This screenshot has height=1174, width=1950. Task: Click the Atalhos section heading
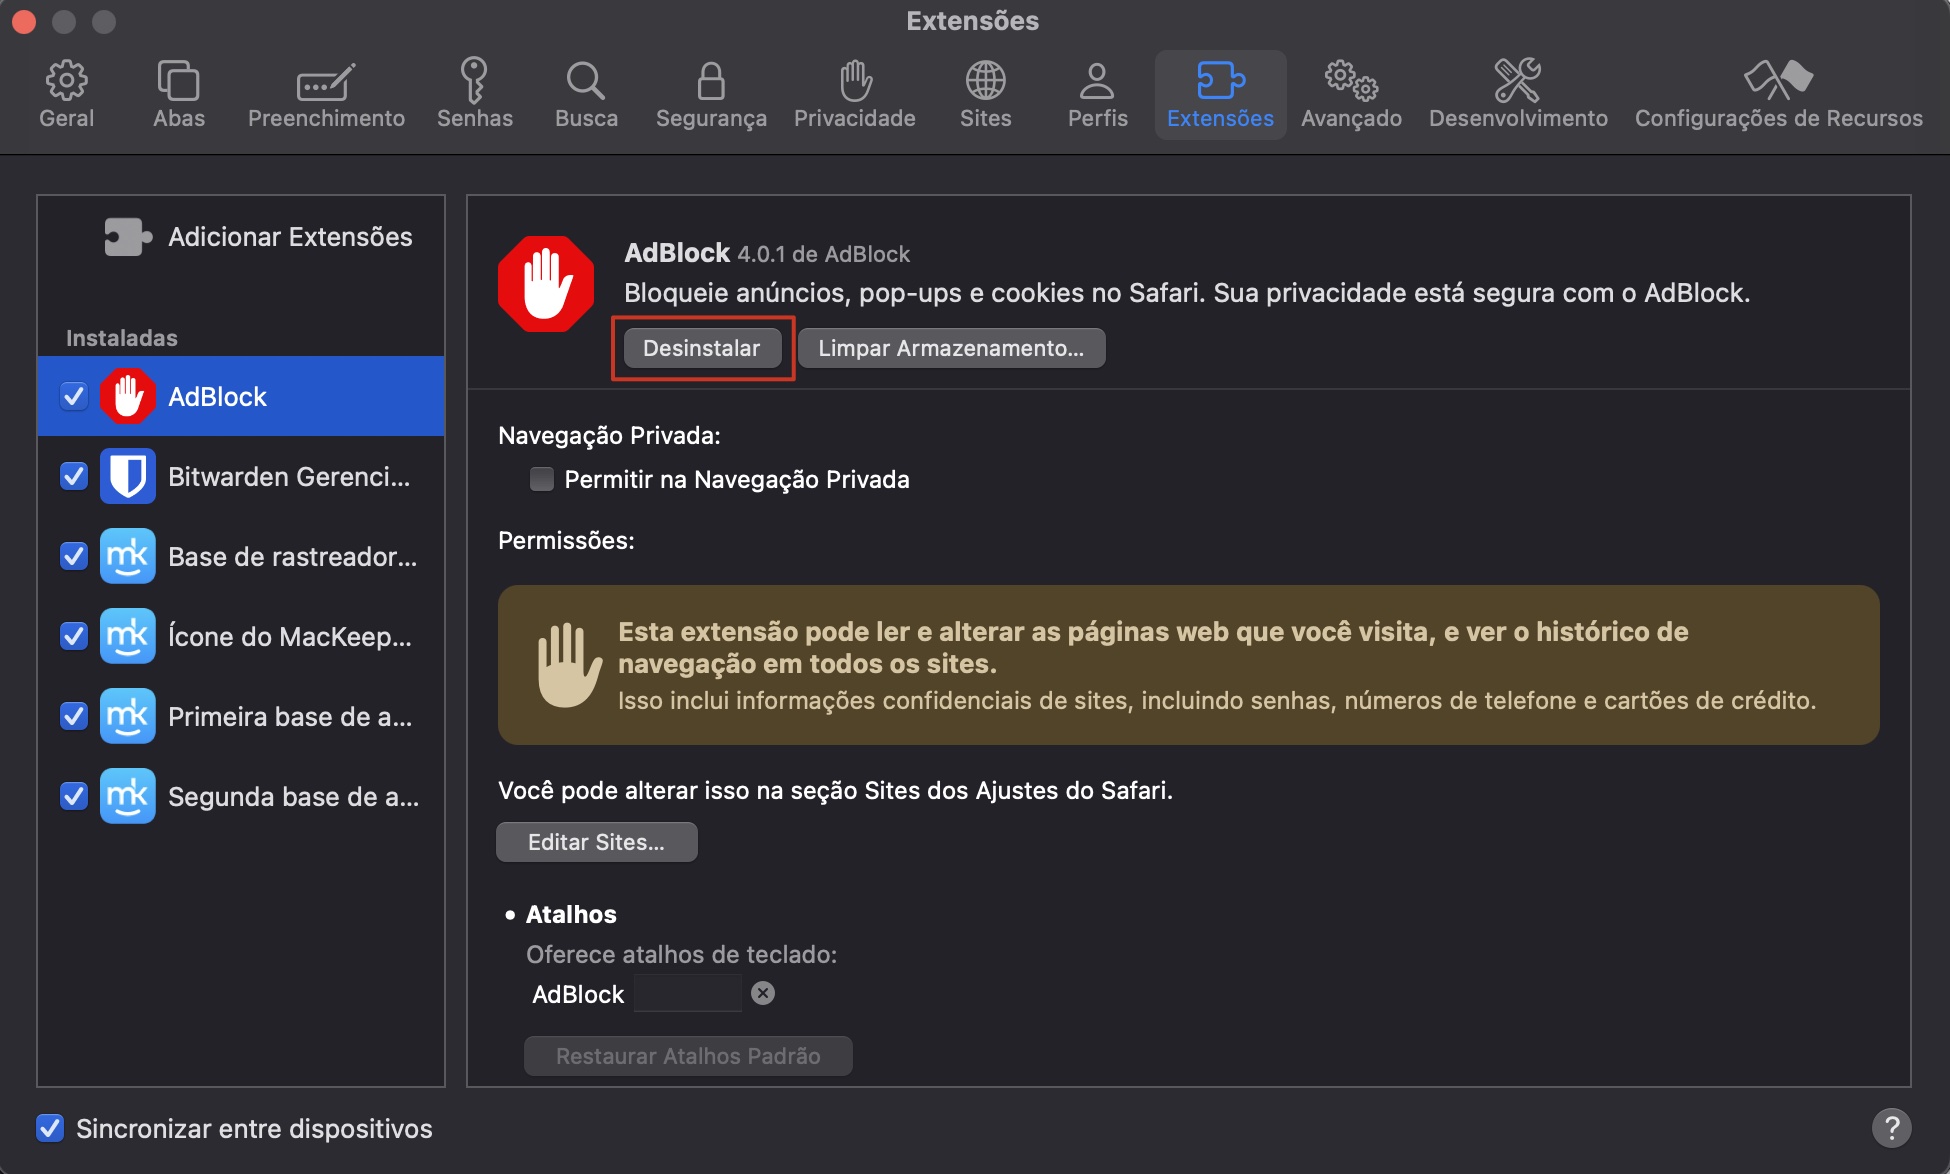tap(571, 914)
